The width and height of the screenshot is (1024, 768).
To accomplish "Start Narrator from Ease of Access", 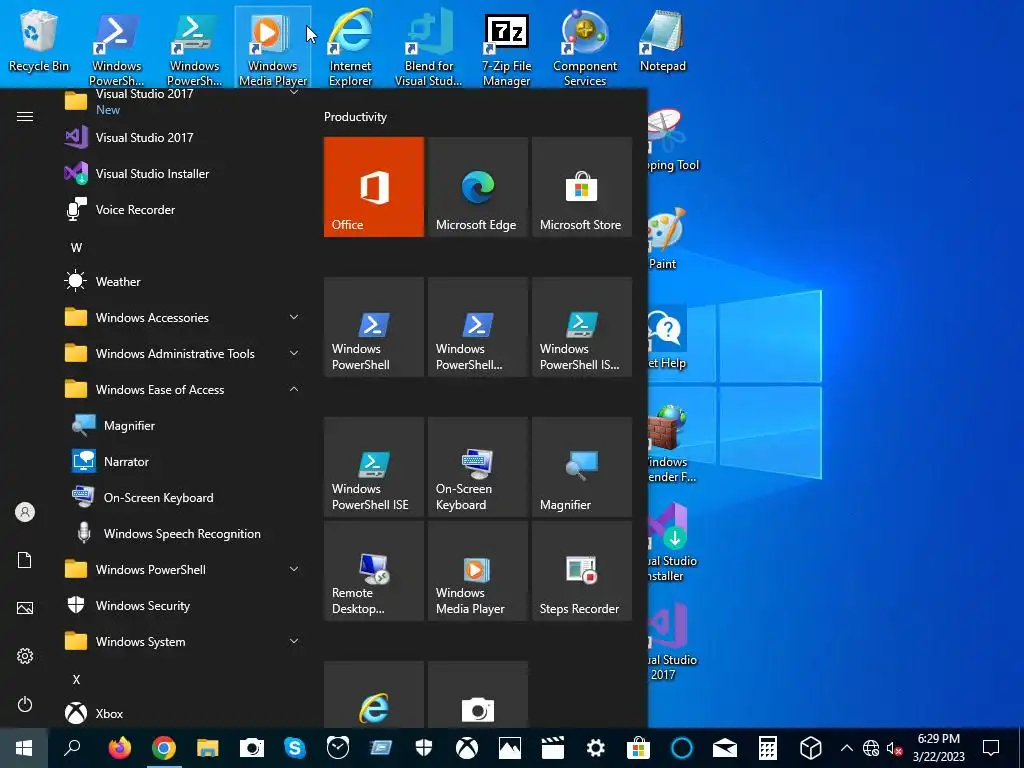I will click(183, 462).
